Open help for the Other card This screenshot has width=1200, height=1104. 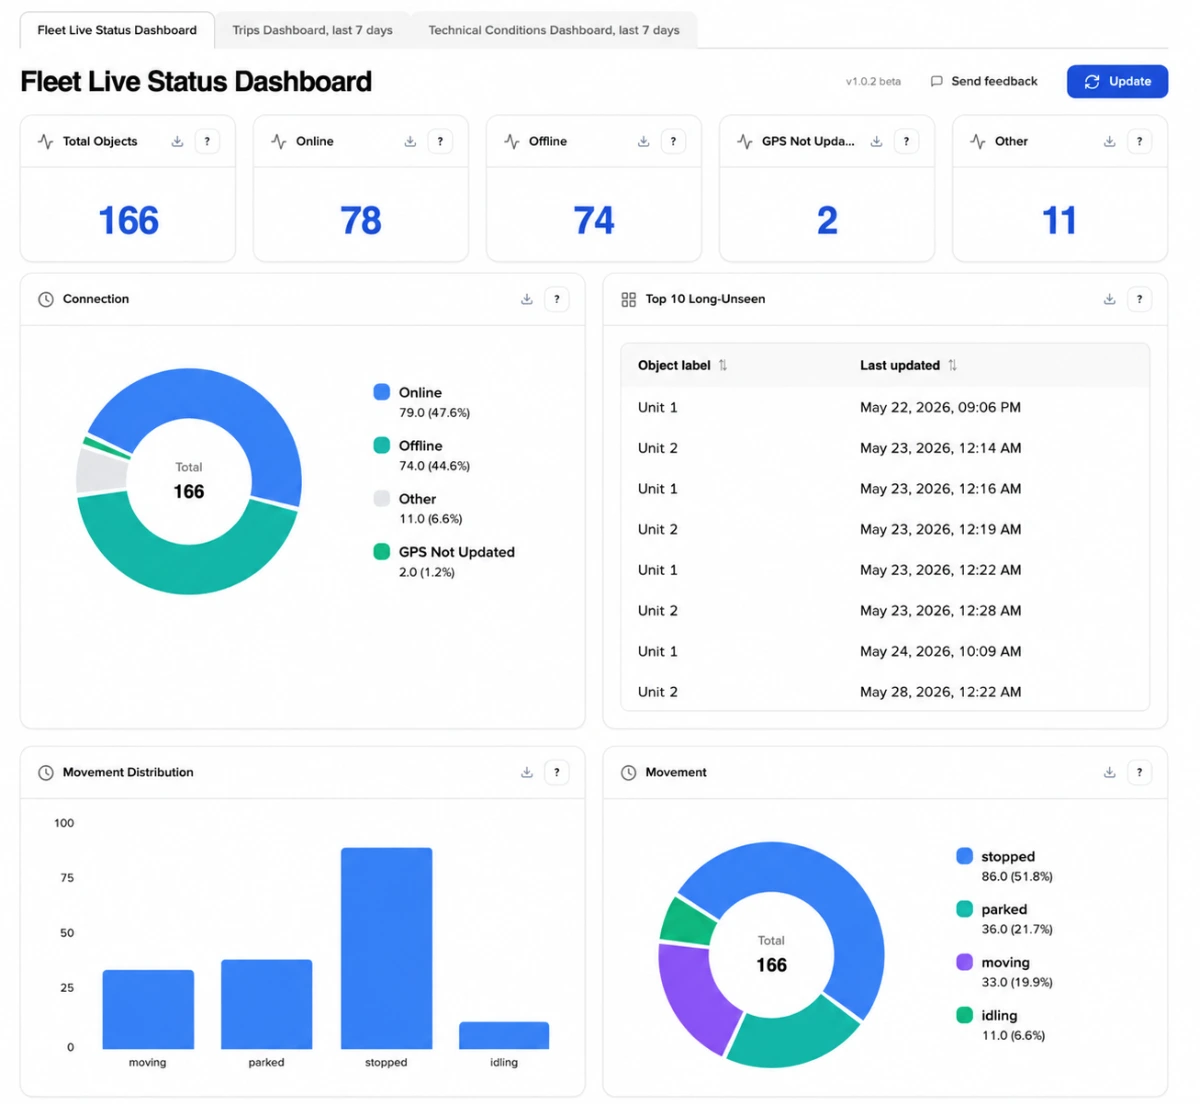[1139, 142]
